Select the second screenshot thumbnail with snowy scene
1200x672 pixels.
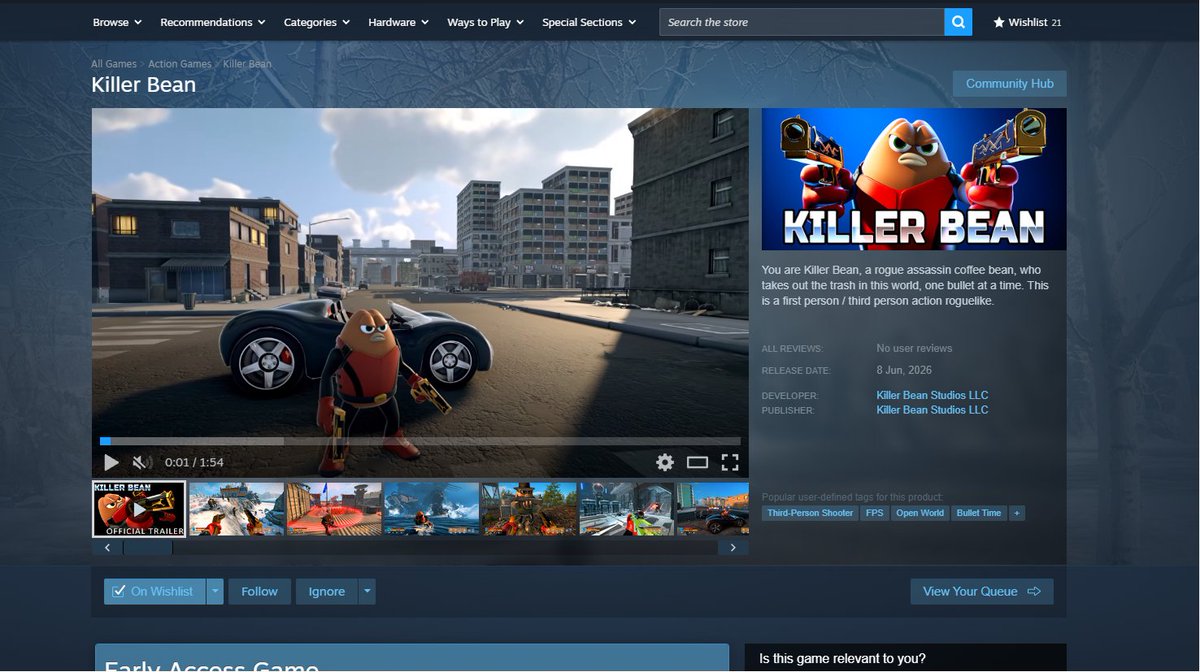237,509
